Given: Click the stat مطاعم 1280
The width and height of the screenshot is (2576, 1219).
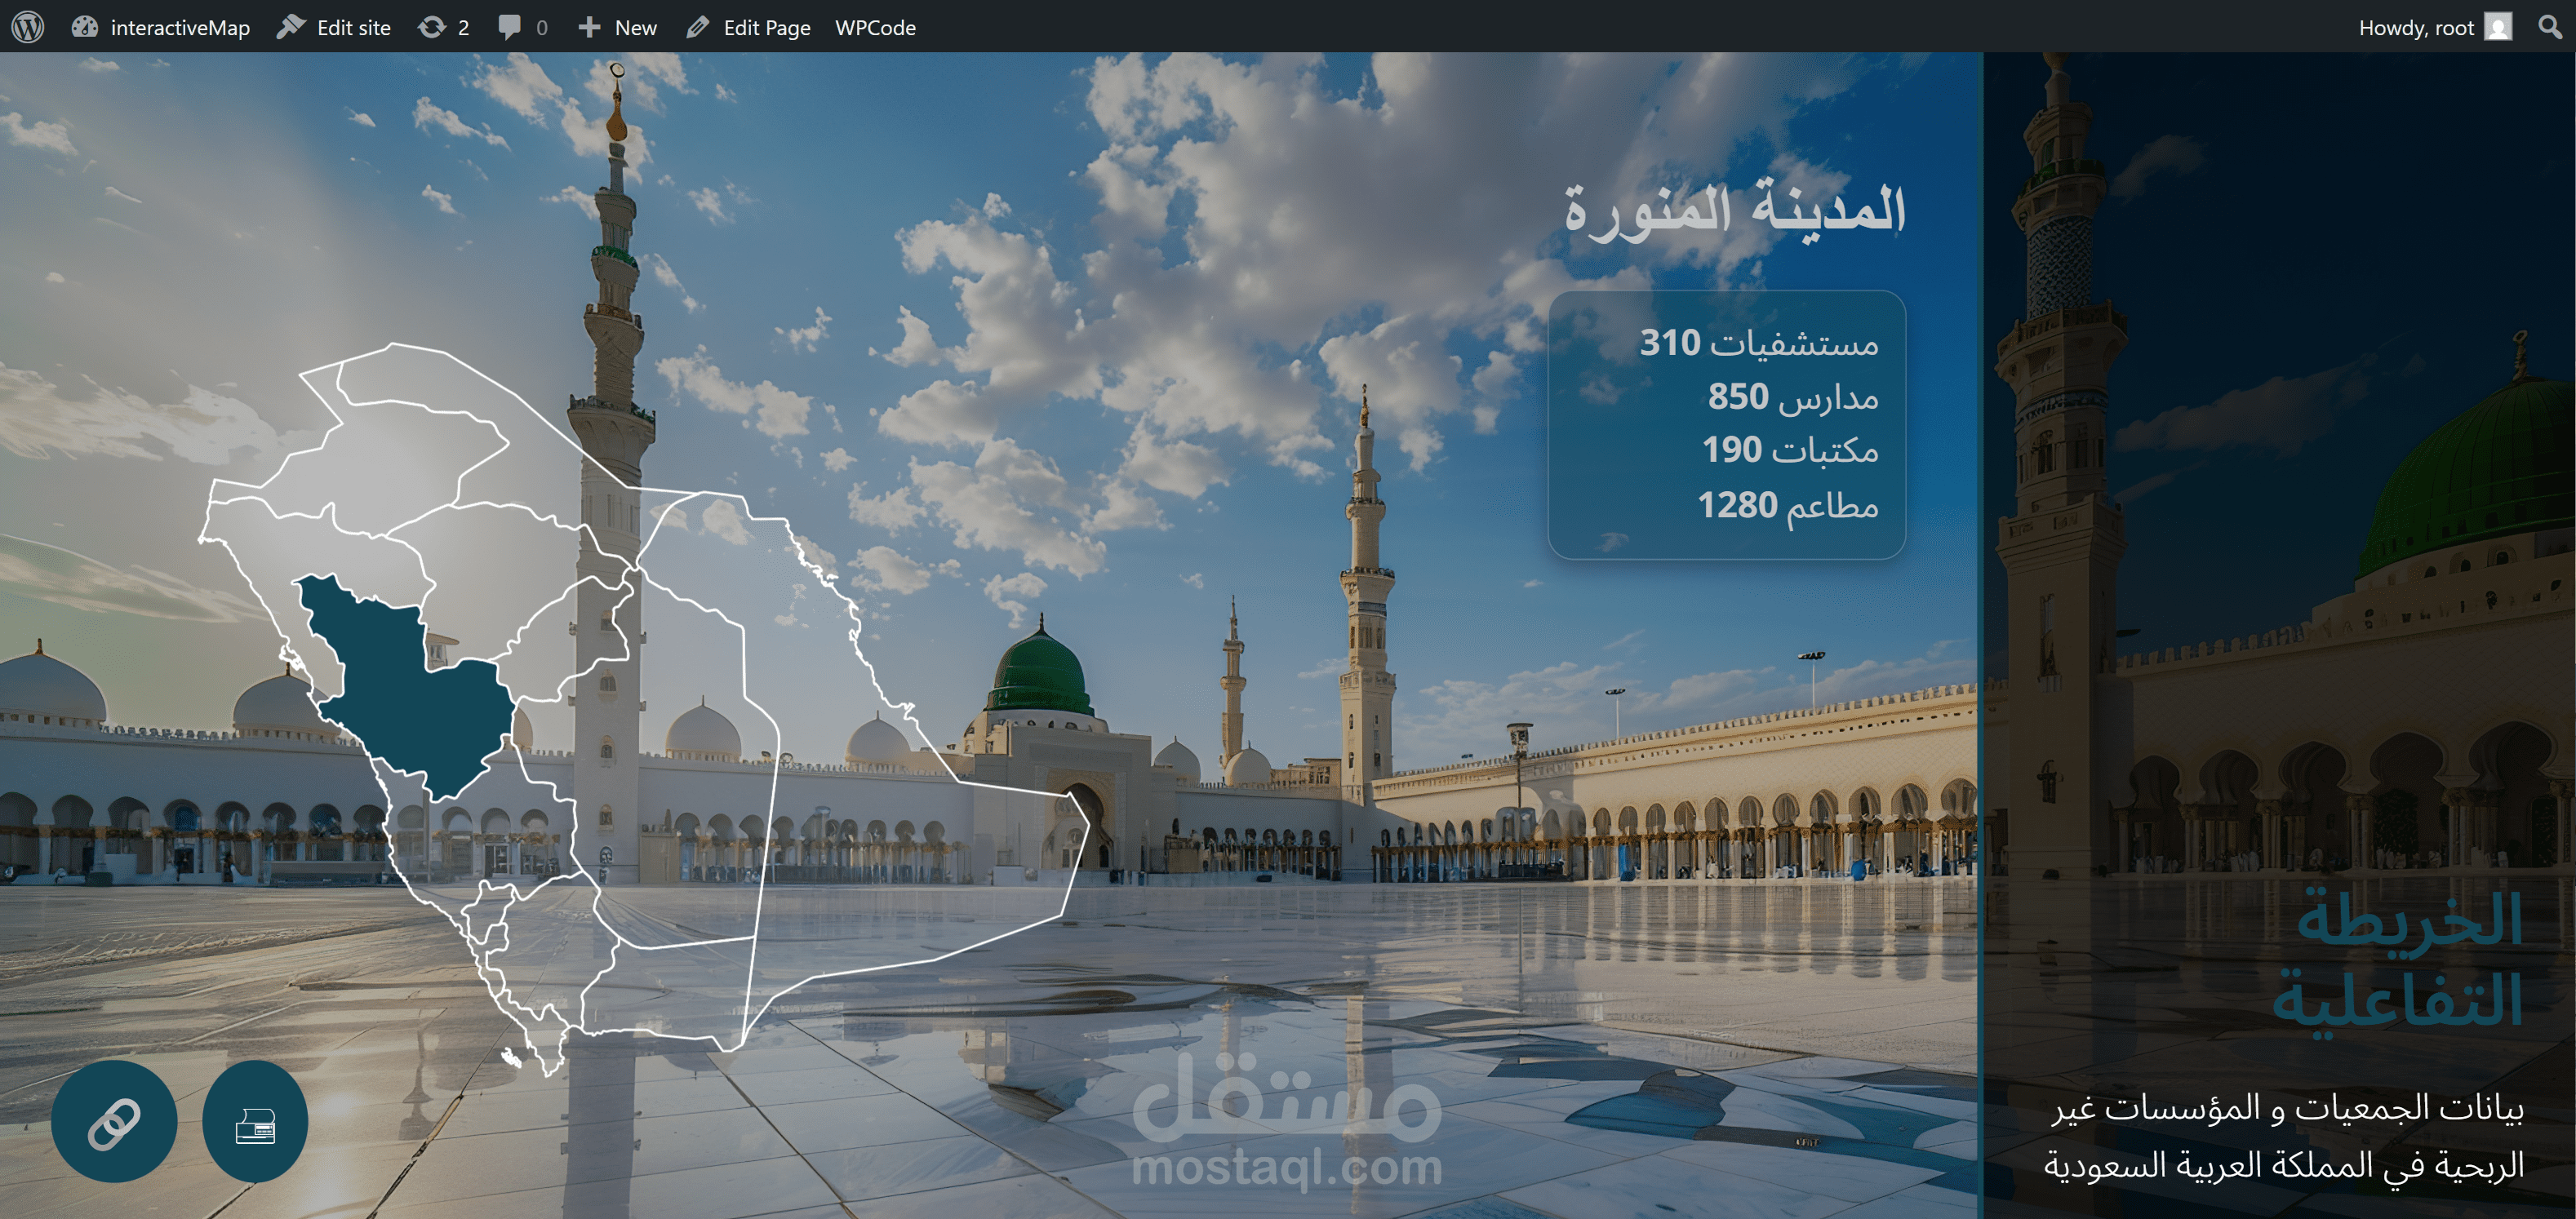Looking at the screenshot, I should click(x=1788, y=505).
